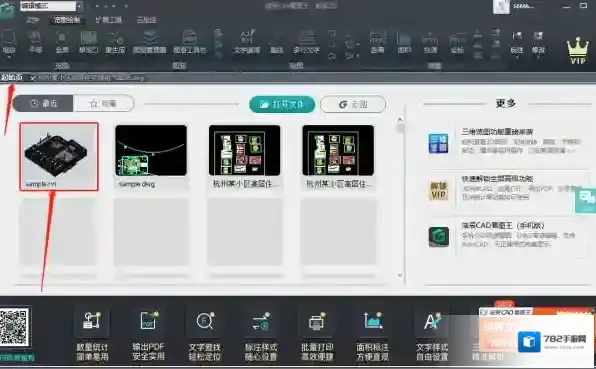Select the 云批注 ribbon tab
Screen dimensions: 596x369
click(147, 20)
